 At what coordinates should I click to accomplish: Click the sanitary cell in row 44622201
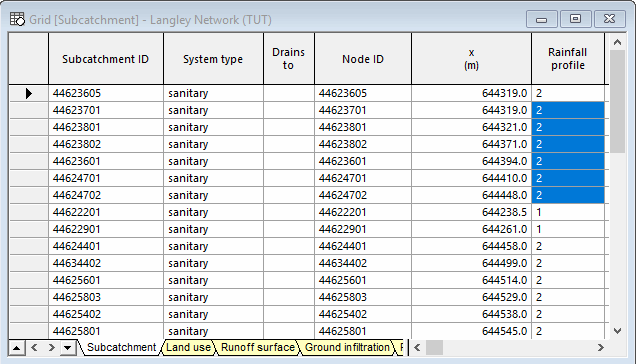pos(213,212)
